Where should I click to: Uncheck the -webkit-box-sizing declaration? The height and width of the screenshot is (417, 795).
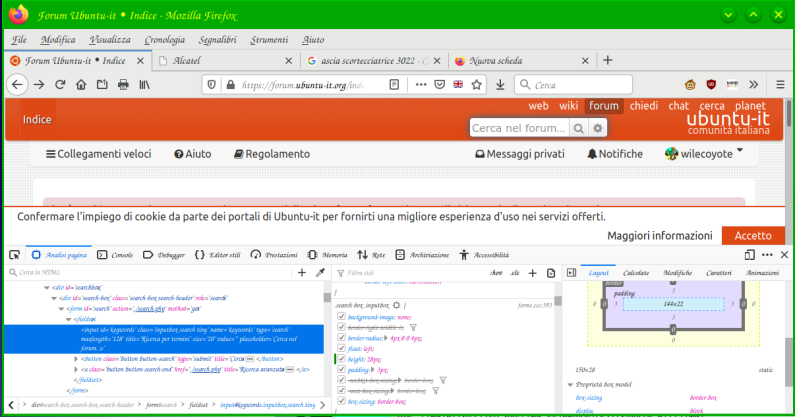341,379
